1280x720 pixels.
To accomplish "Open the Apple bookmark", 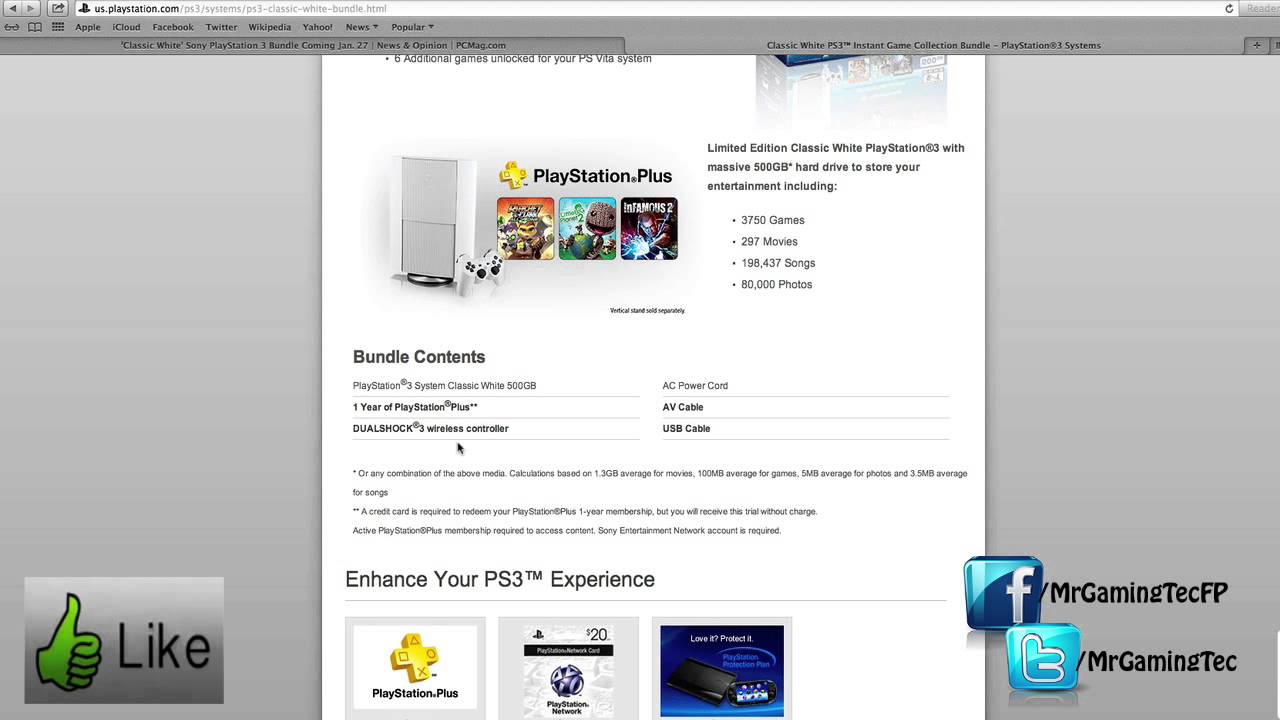I will coord(88,27).
